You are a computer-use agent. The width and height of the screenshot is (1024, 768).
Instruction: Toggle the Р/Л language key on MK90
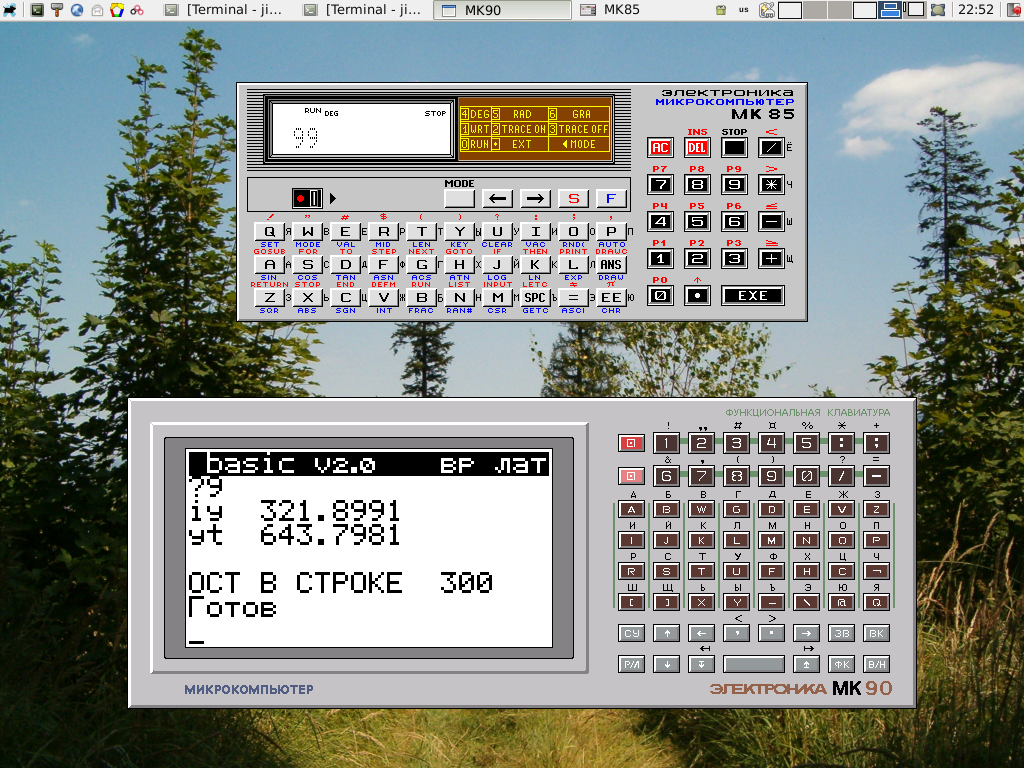pyautogui.click(x=631, y=665)
